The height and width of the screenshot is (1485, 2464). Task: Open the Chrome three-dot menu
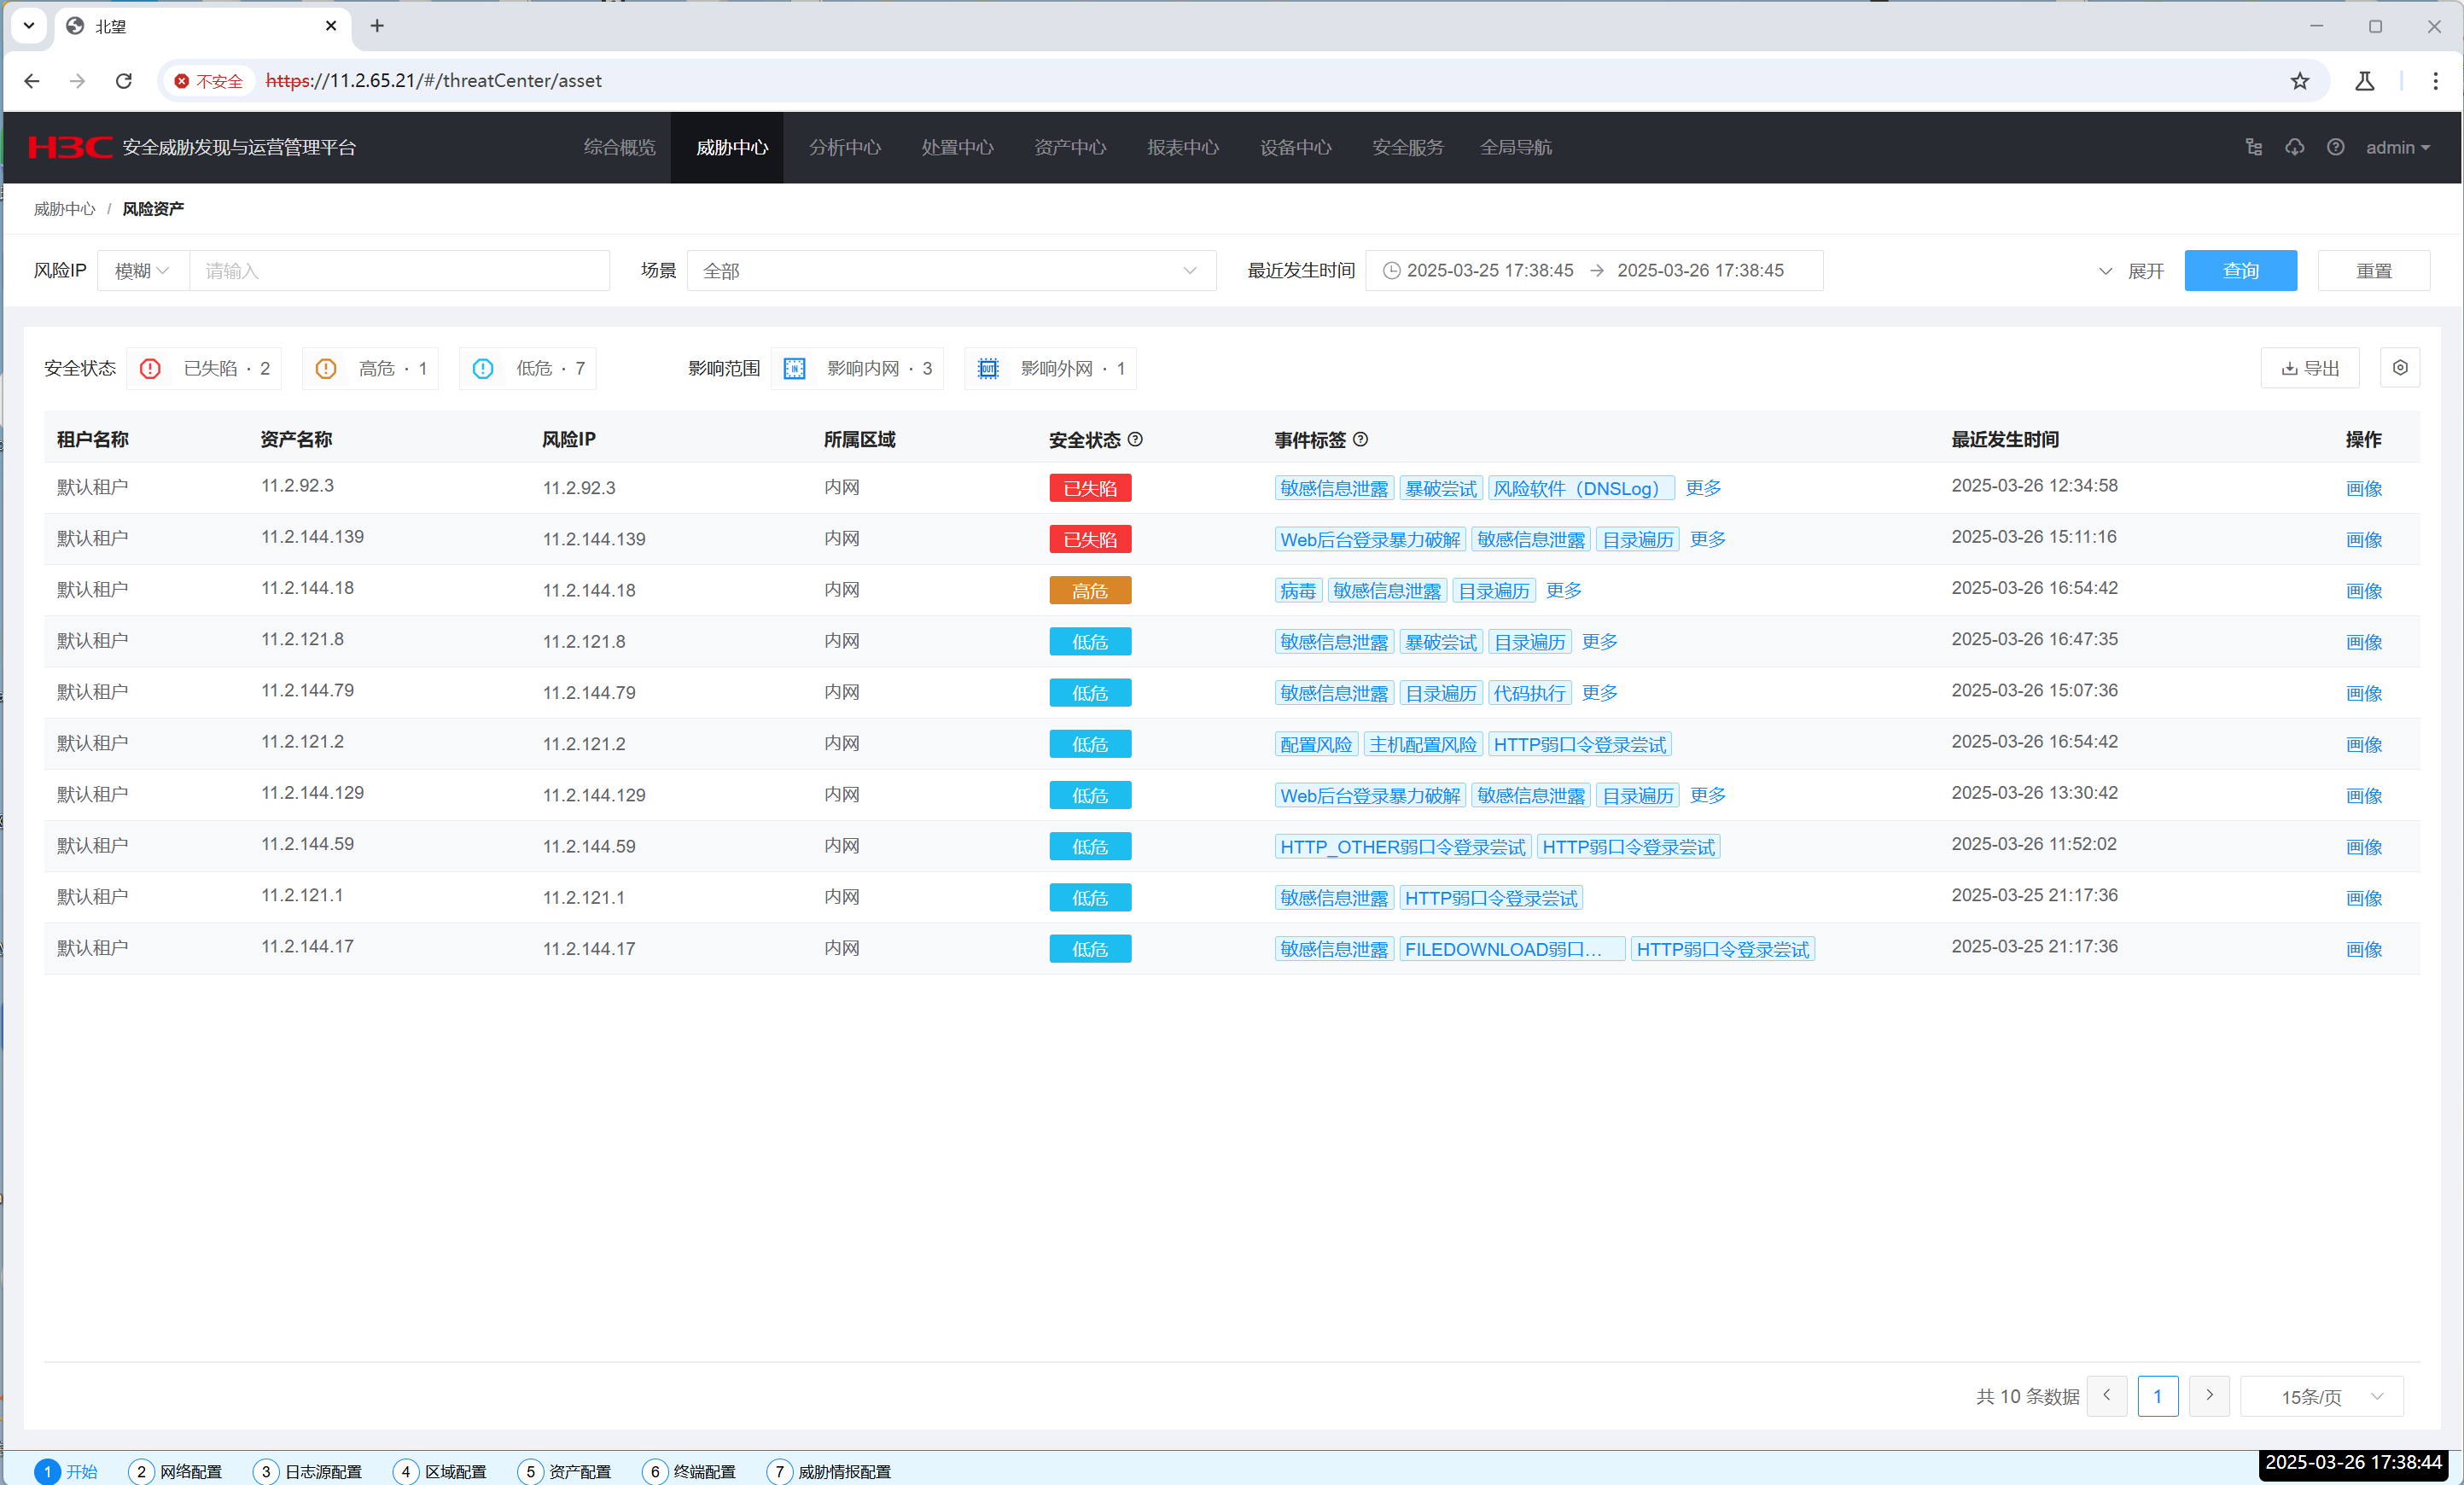point(2435,81)
